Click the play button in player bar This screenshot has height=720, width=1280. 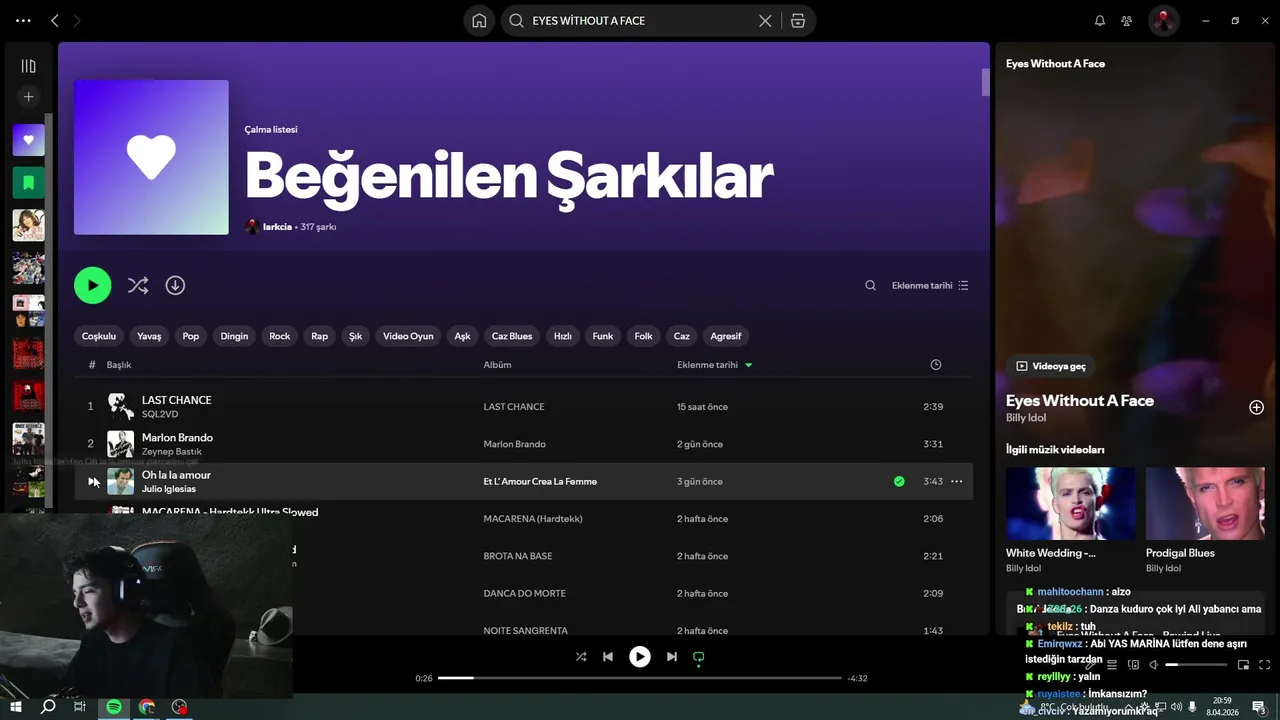(x=640, y=657)
